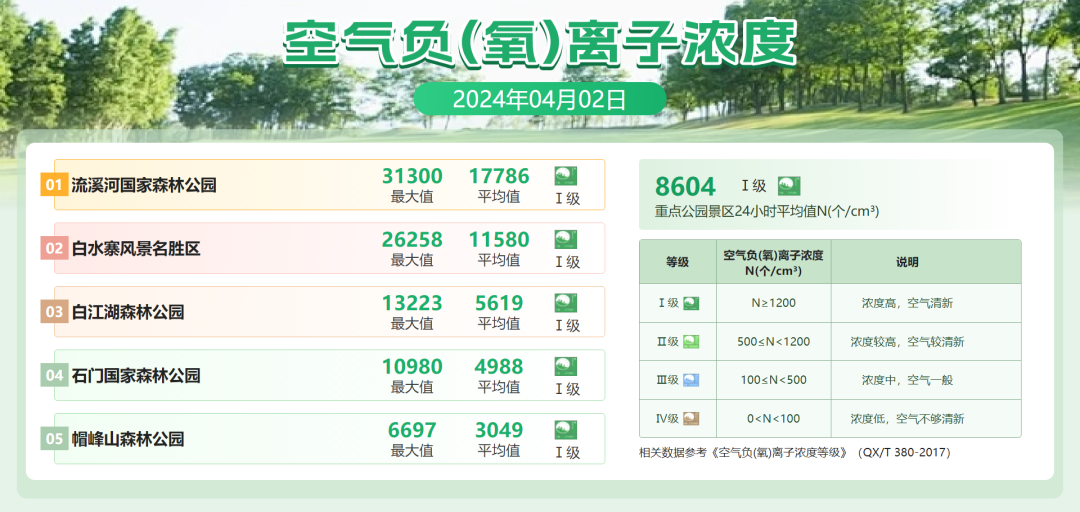Click the grade icon in 白水寨风景名胜区 row
The width and height of the screenshot is (1080, 512).
click(566, 239)
